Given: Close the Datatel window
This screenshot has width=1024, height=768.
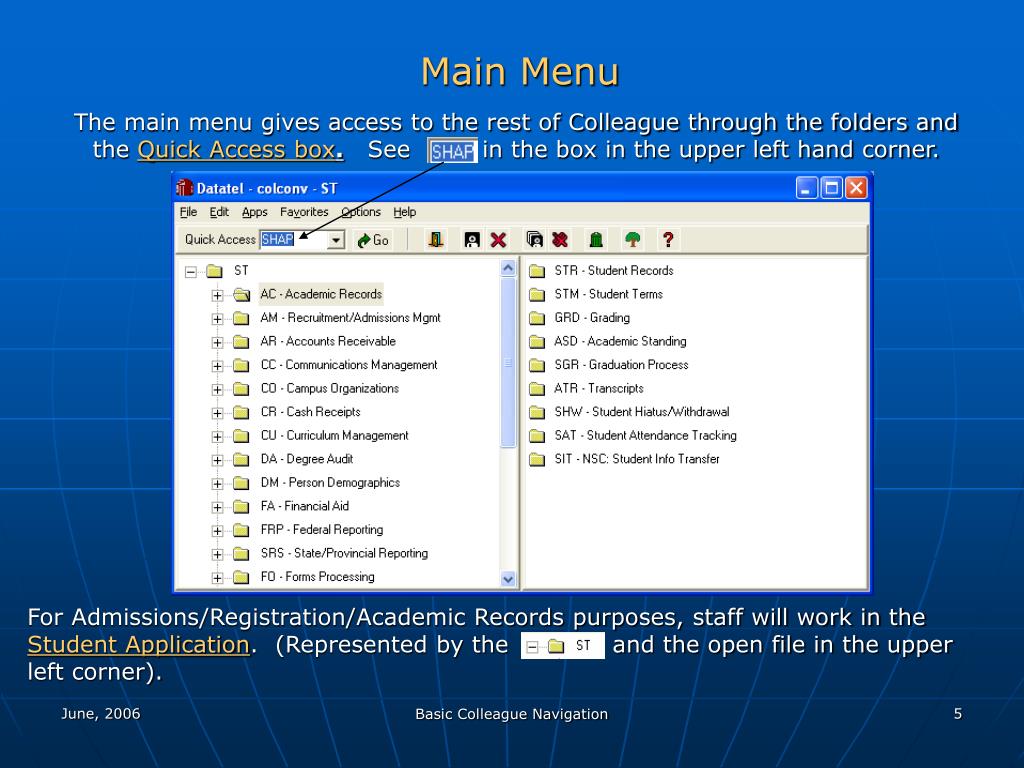Looking at the screenshot, I should point(856,188).
